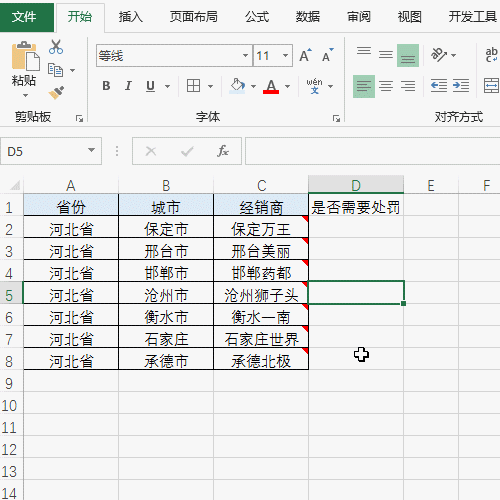
Task: Switch to the 插入 Insert tab
Action: tap(130, 17)
